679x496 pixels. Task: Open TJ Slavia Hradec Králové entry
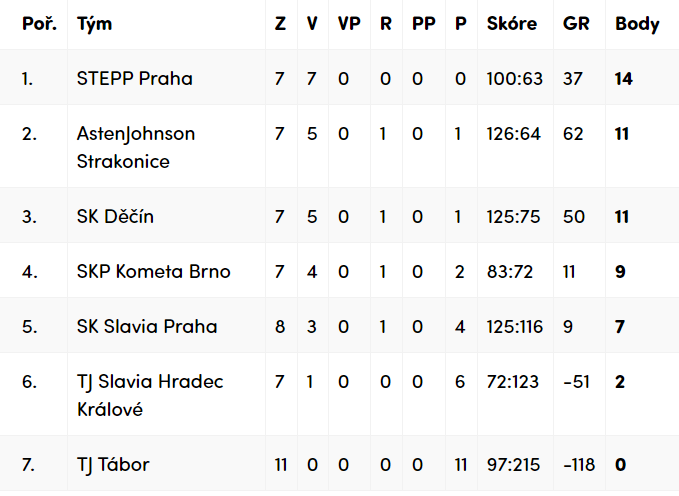click(x=150, y=395)
